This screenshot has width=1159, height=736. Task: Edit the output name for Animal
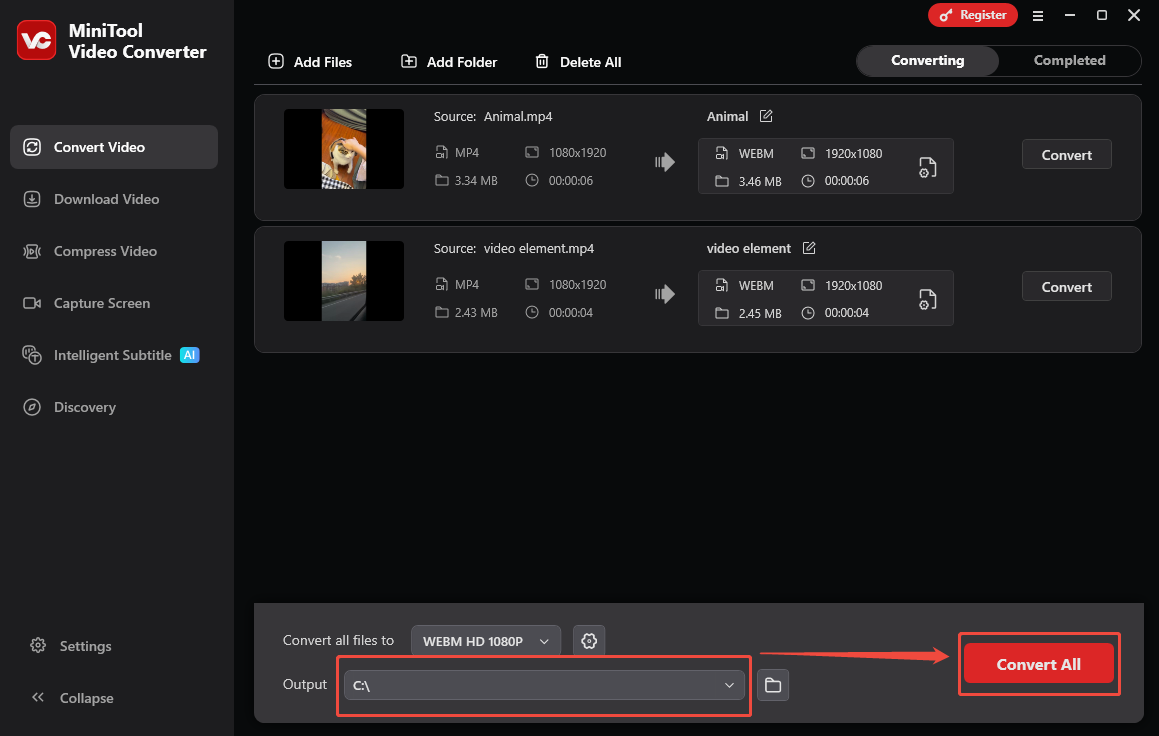pos(765,116)
